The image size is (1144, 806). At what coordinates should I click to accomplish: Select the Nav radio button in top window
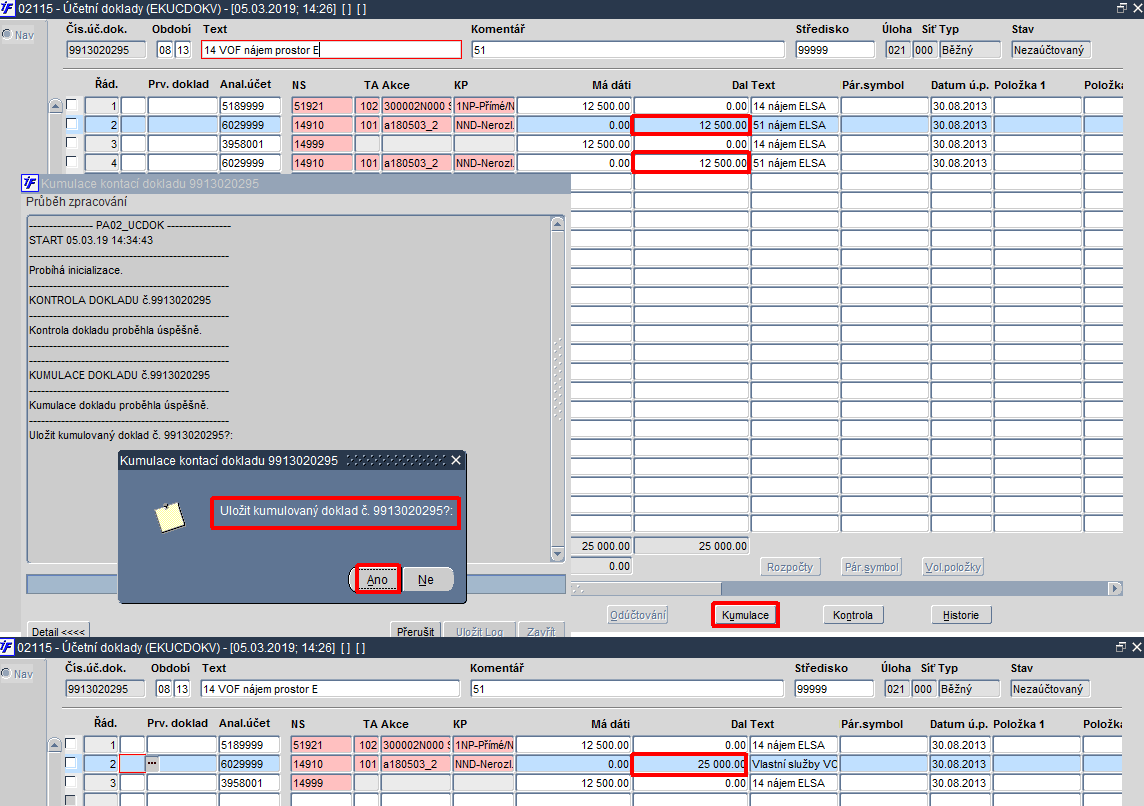(x=7, y=34)
